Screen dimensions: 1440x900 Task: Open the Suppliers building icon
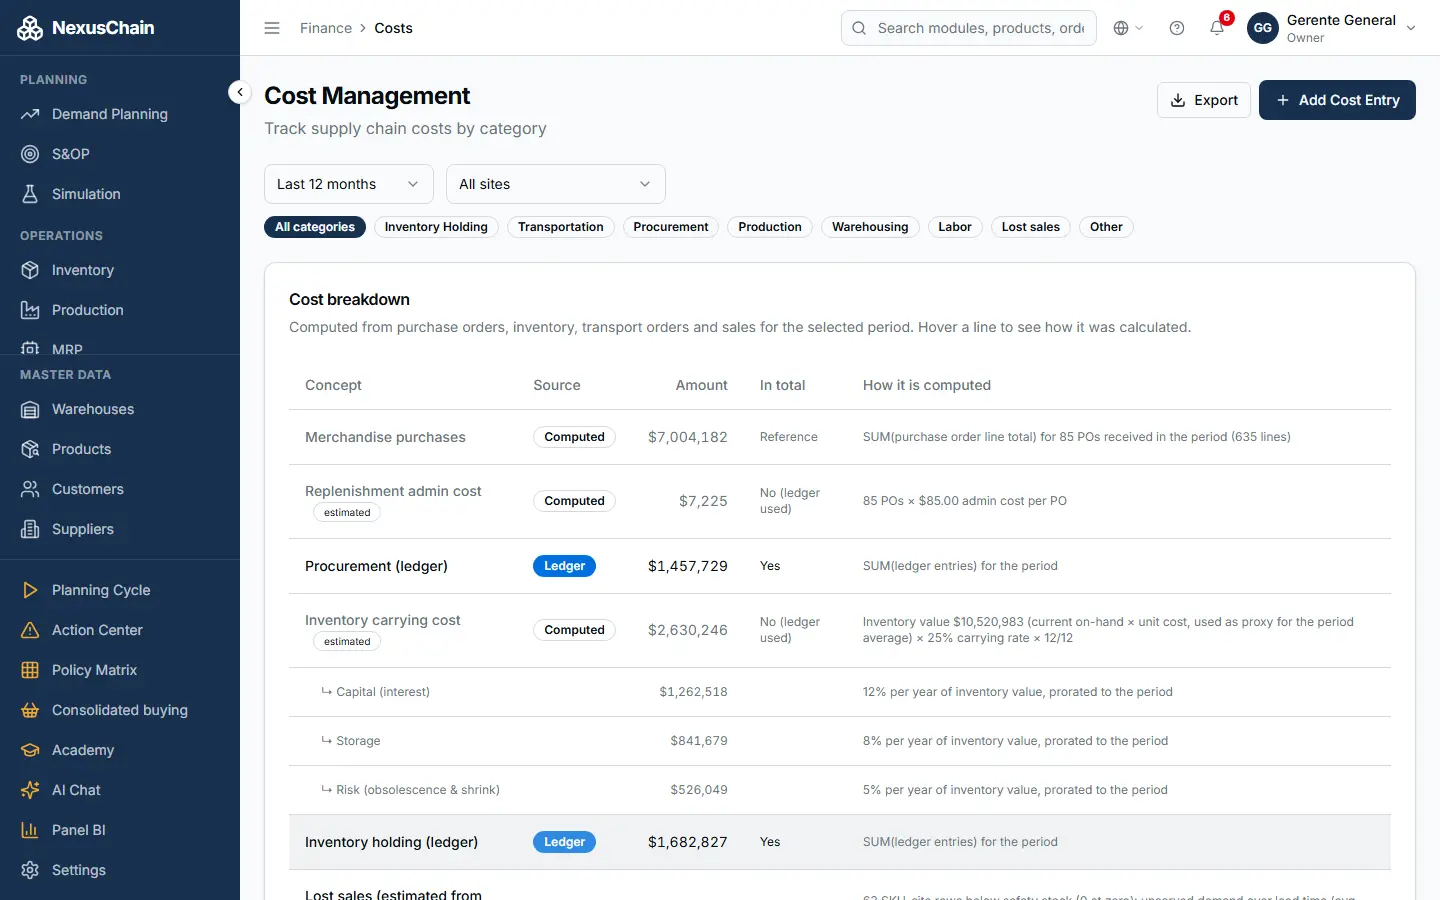pos(30,529)
